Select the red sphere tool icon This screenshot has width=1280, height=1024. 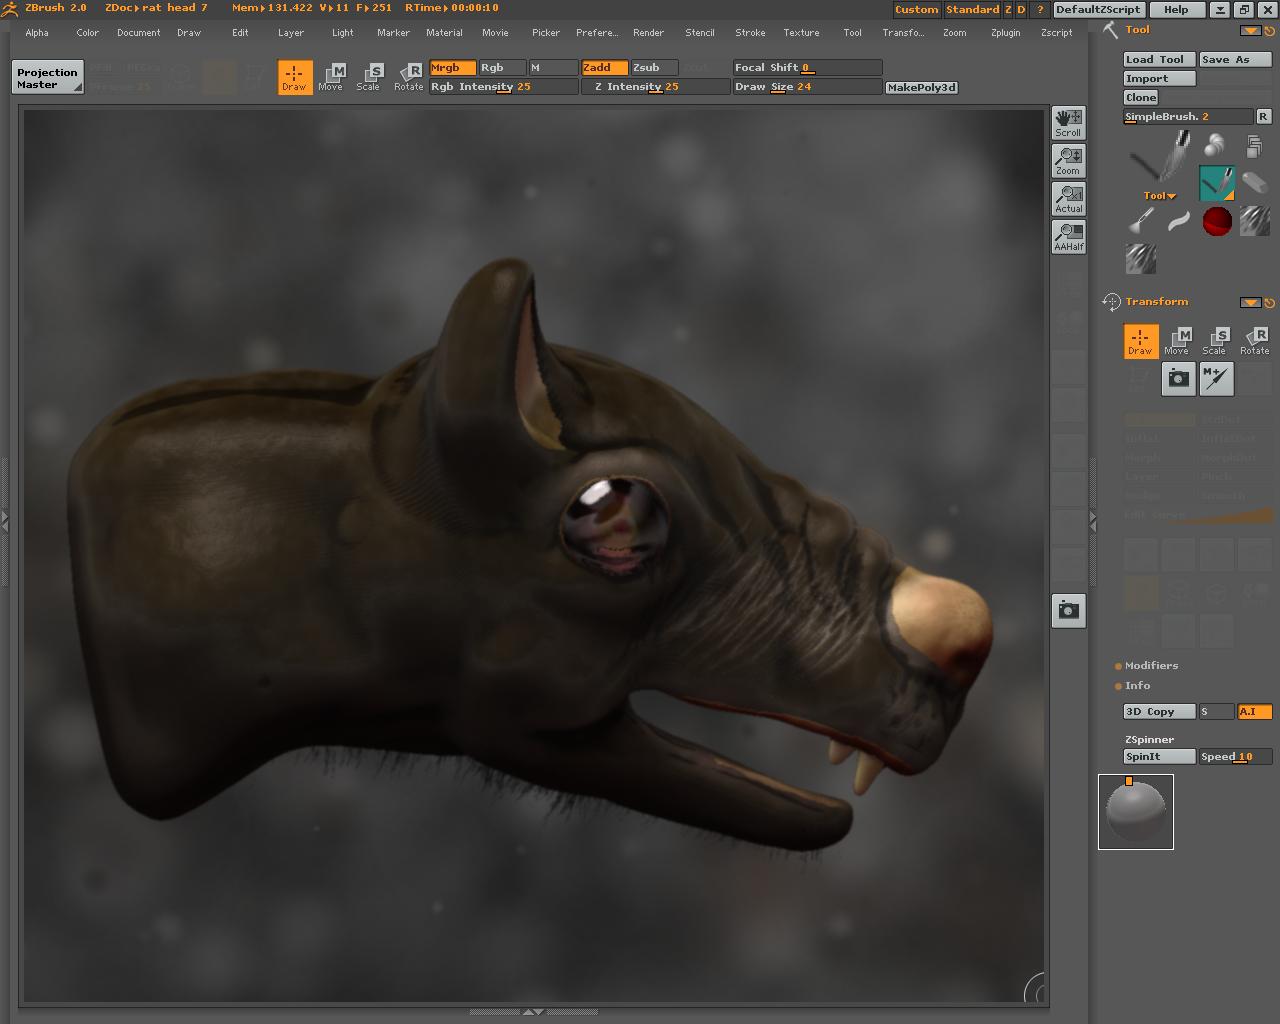pos(1217,221)
